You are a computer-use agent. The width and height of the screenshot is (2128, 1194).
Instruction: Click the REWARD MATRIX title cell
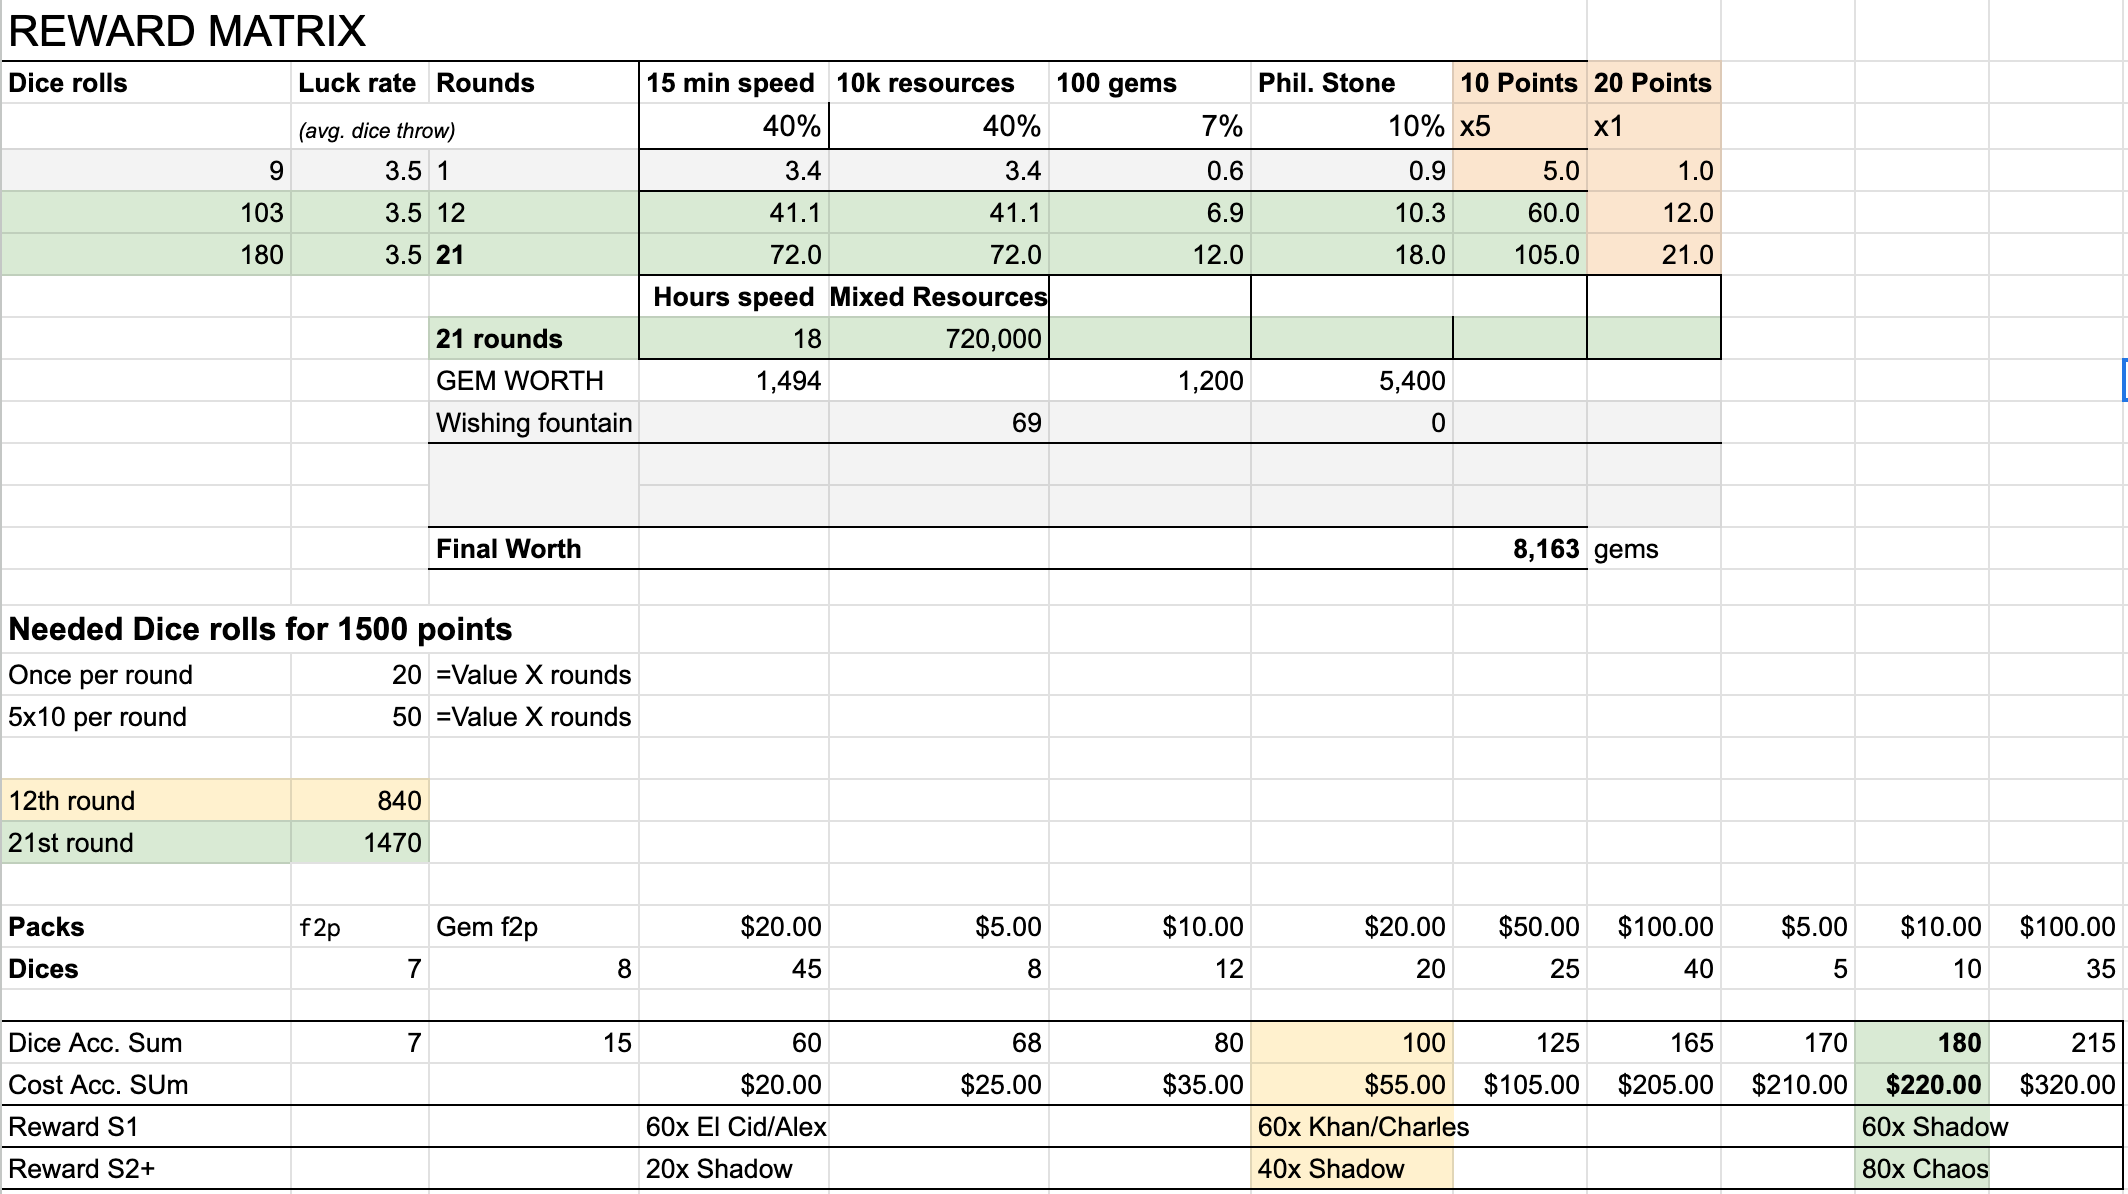click(187, 31)
